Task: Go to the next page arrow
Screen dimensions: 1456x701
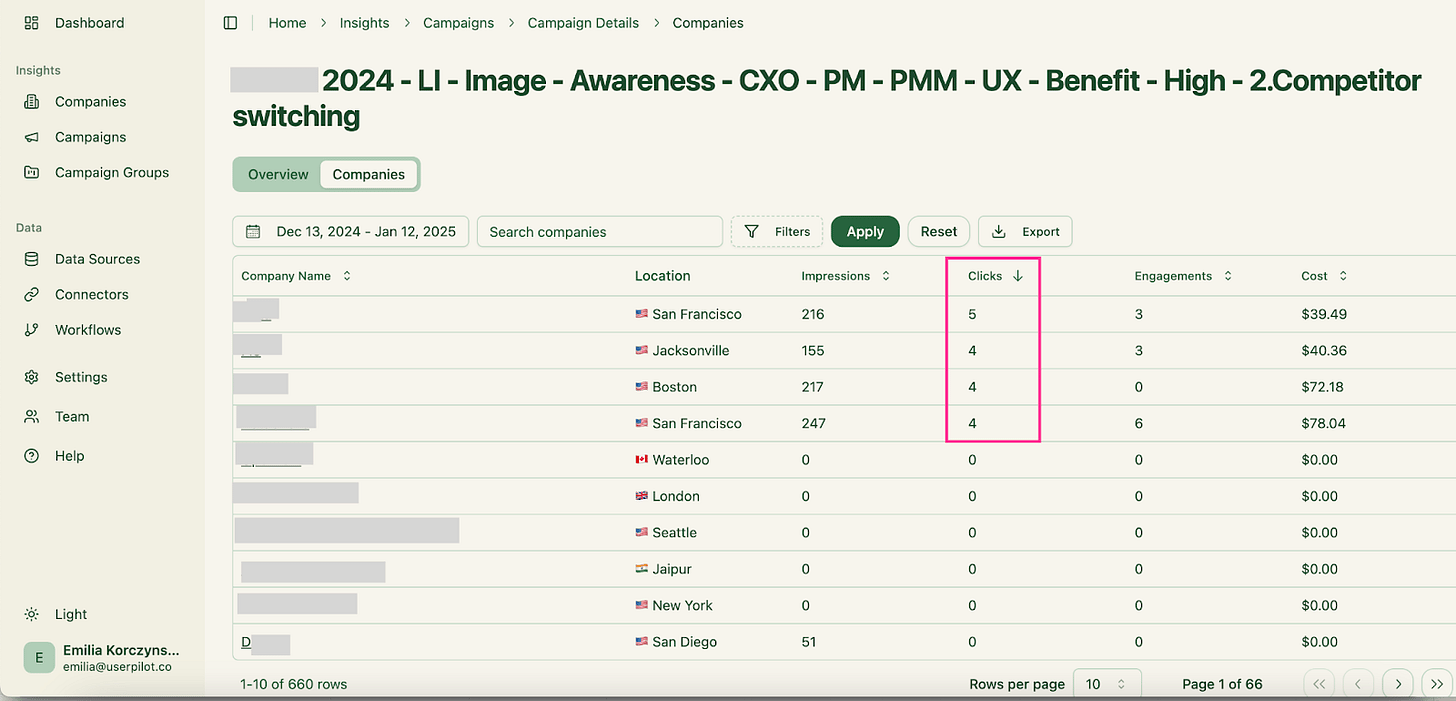Action: tap(1398, 684)
